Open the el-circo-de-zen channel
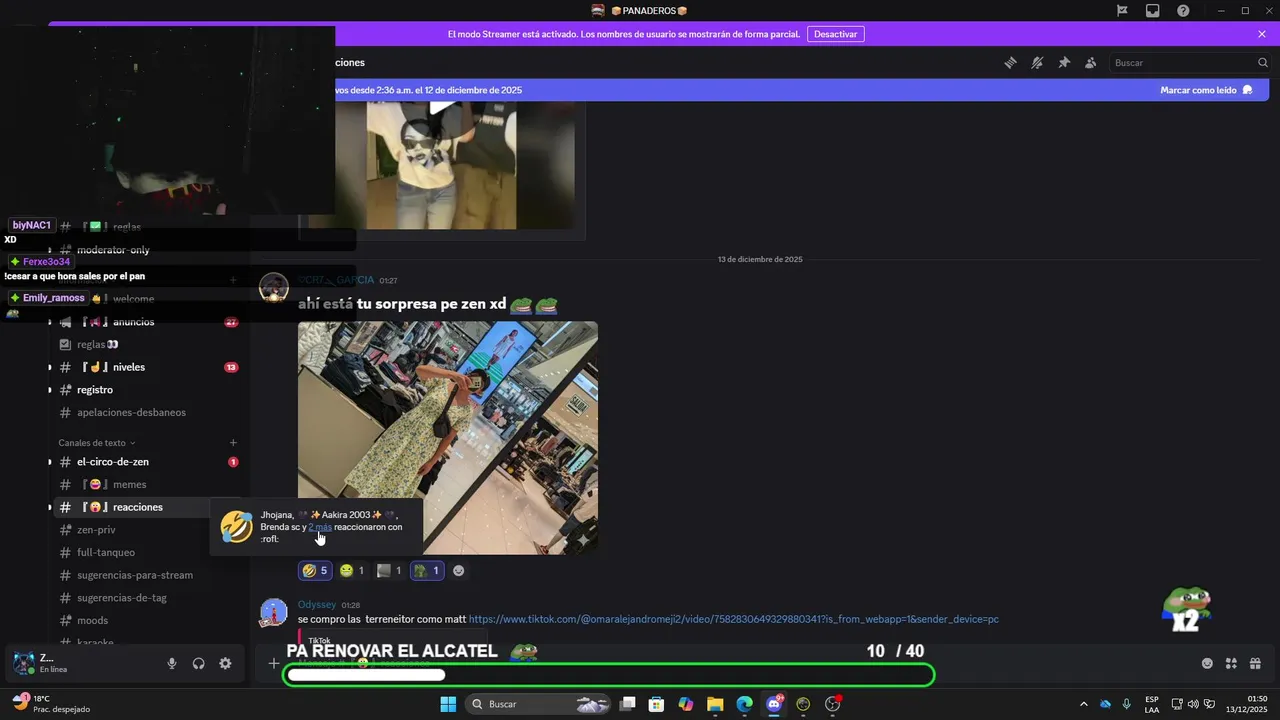Viewport: 1280px width, 720px height. [146, 462]
